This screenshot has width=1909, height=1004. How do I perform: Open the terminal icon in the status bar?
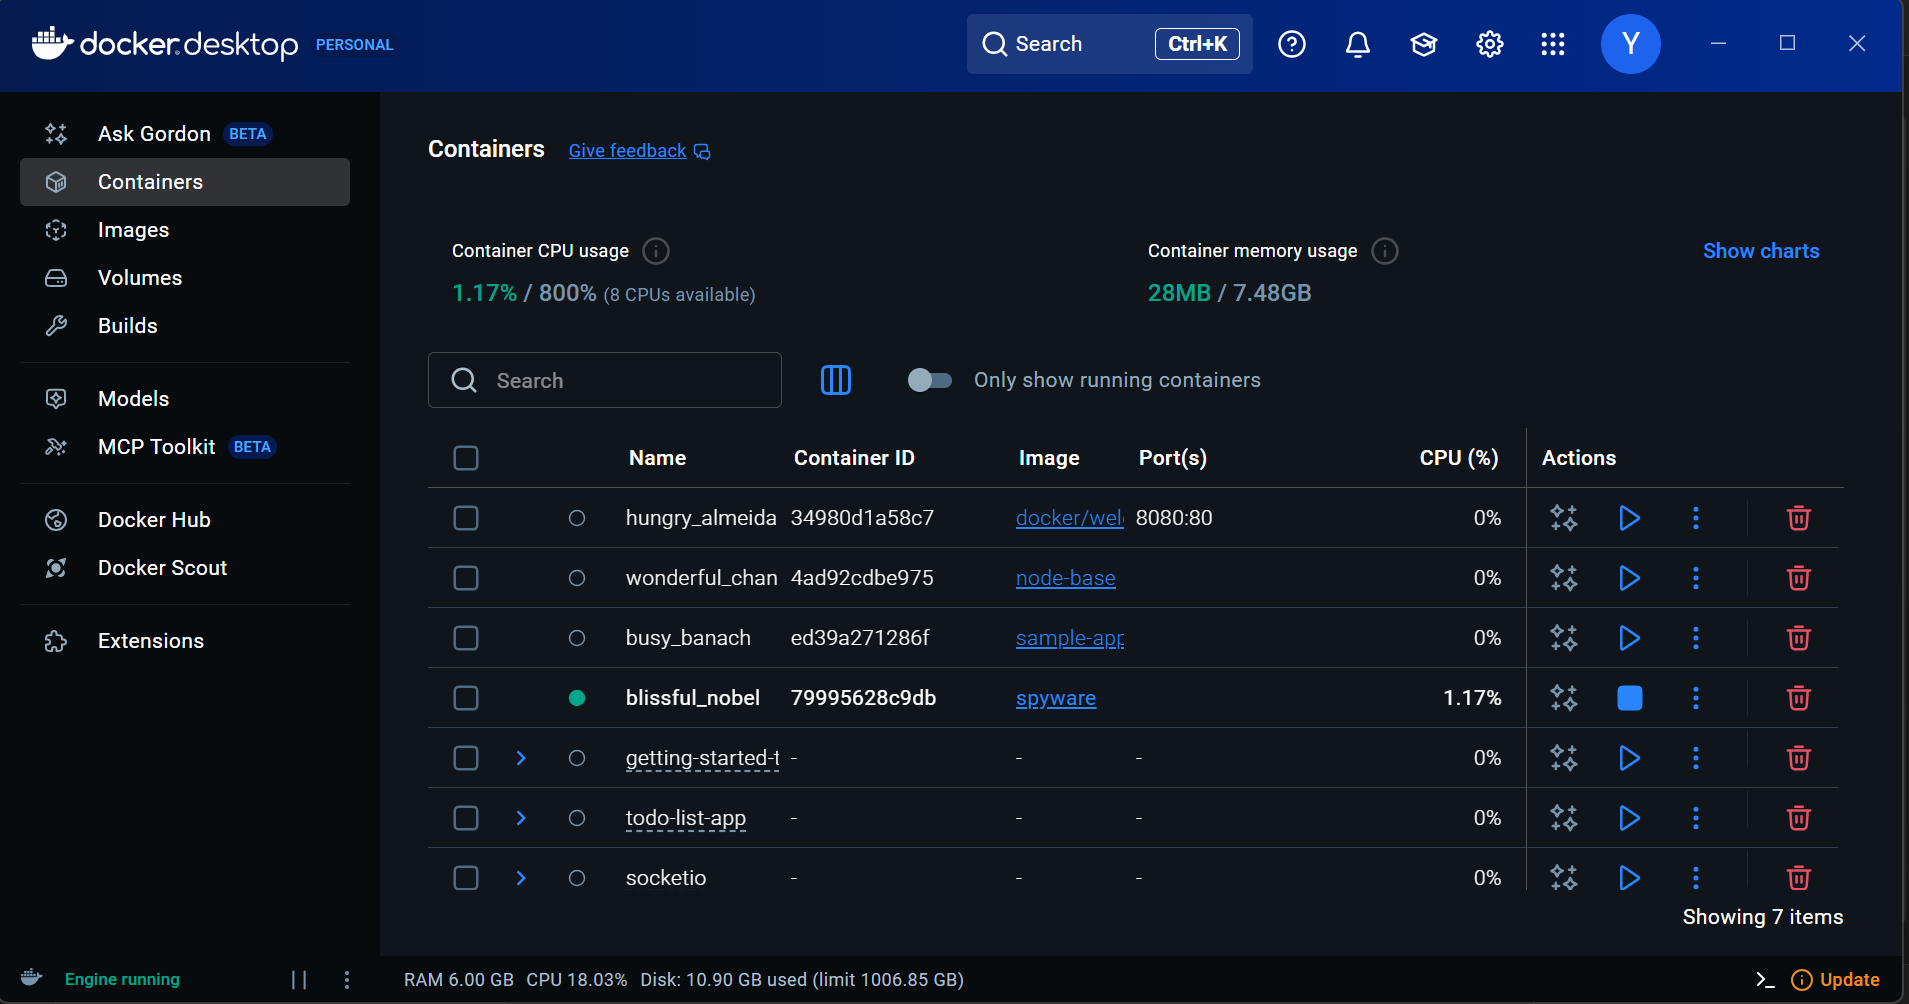(x=1765, y=980)
